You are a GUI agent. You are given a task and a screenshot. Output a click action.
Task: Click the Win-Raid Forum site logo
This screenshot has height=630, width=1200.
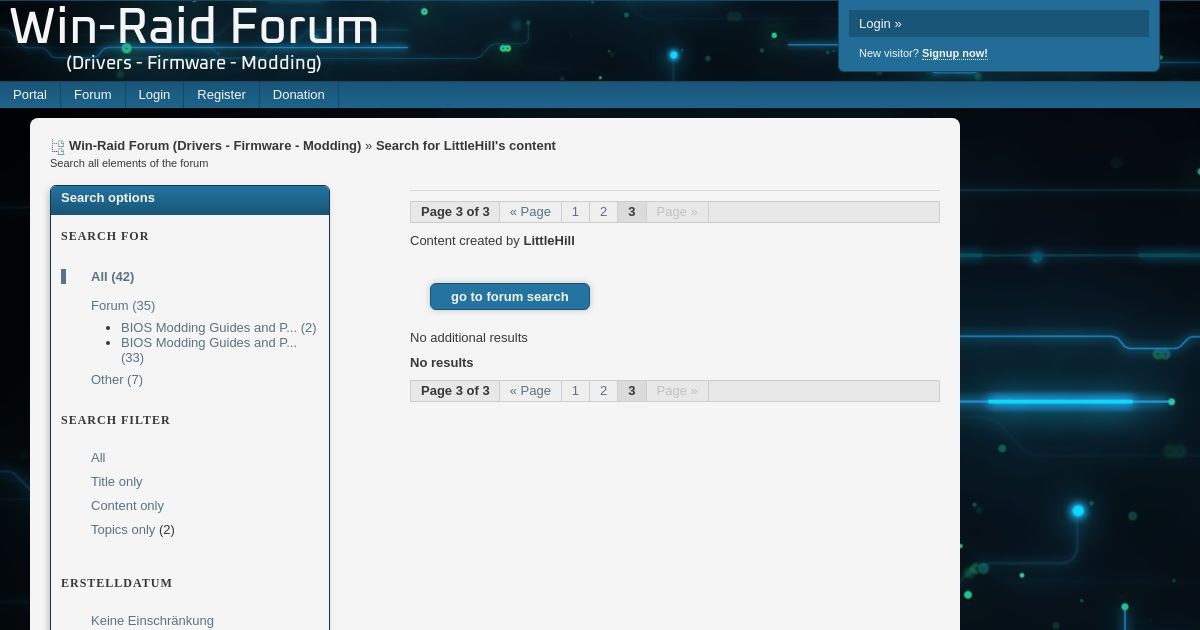tap(194, 38)
